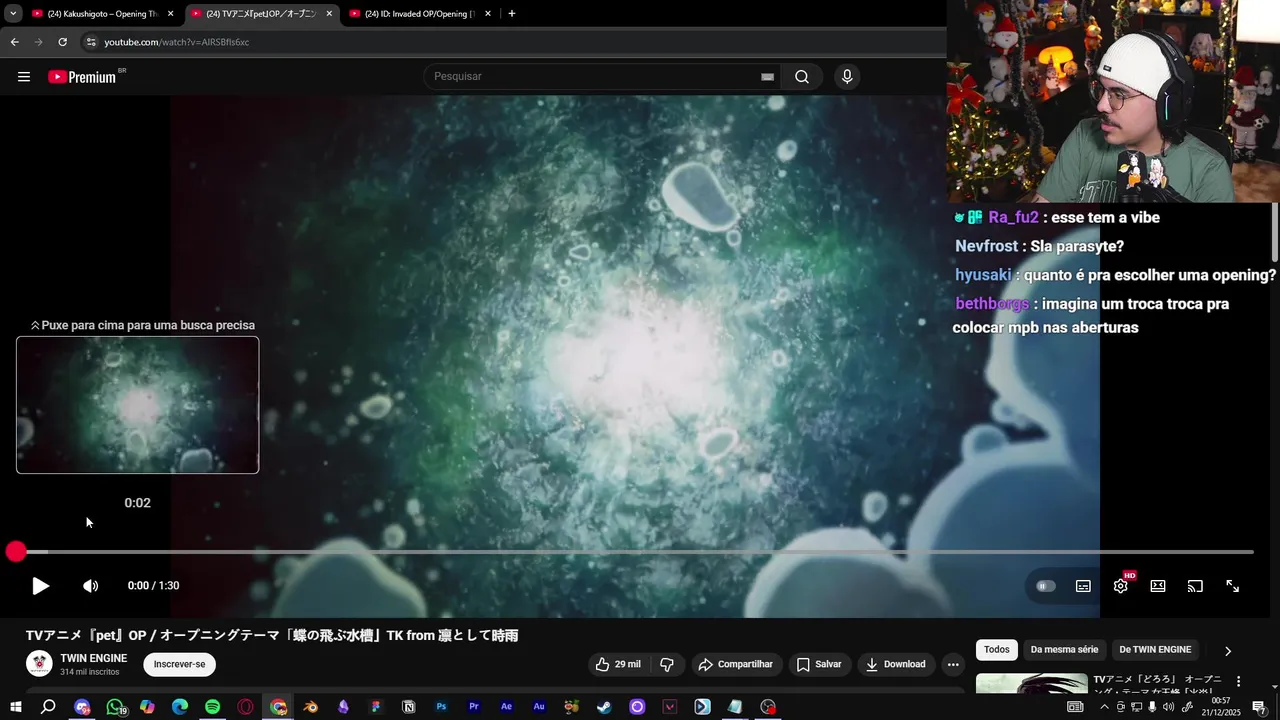The image size is (1280, 720).
Task: Open Notion from the taskbar
Action: (x=409, y=707)
